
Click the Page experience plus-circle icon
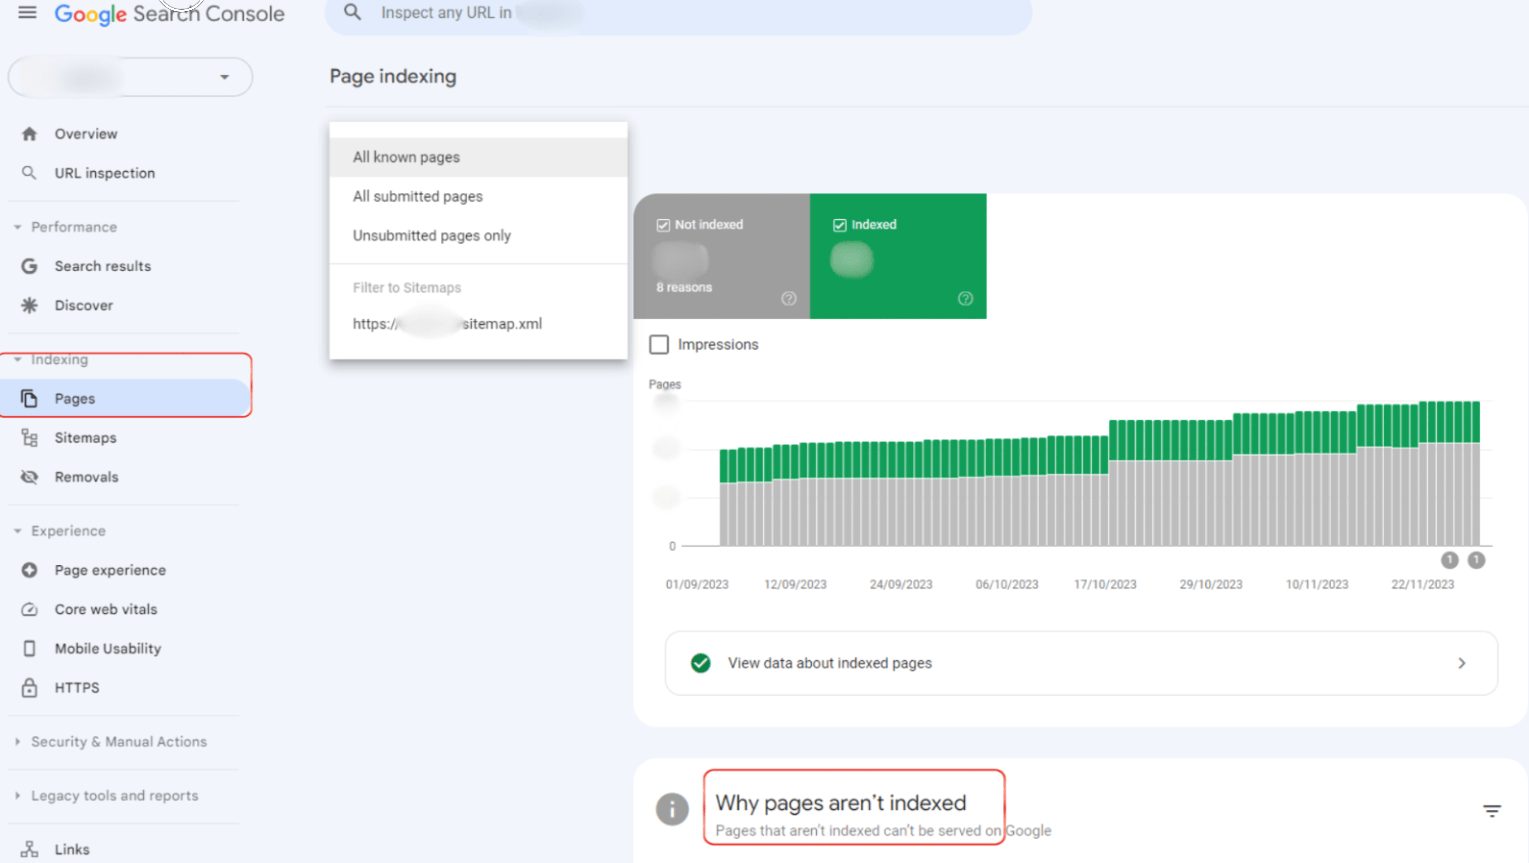point(29,570)
